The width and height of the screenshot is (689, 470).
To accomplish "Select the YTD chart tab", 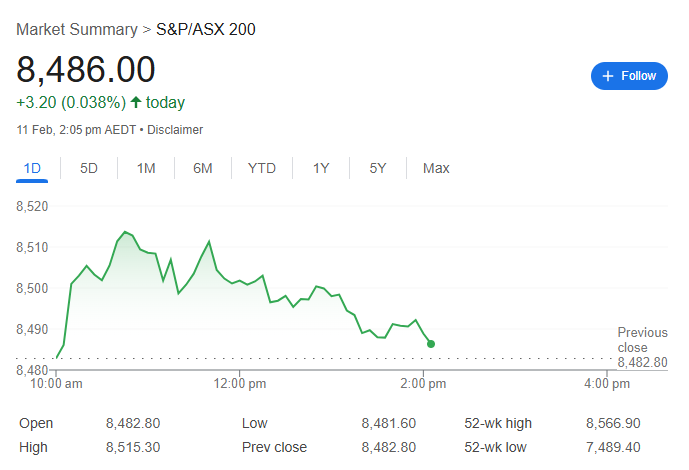I will [262, 168].
